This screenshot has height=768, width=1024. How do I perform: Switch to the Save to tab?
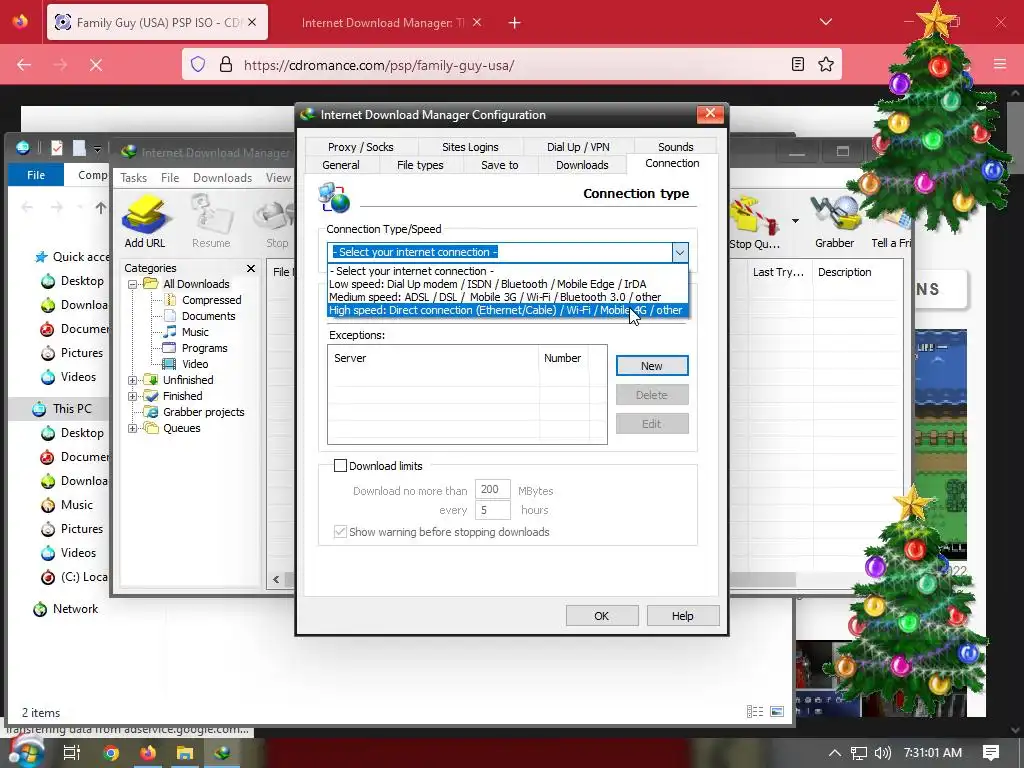(x=500, y=165)
